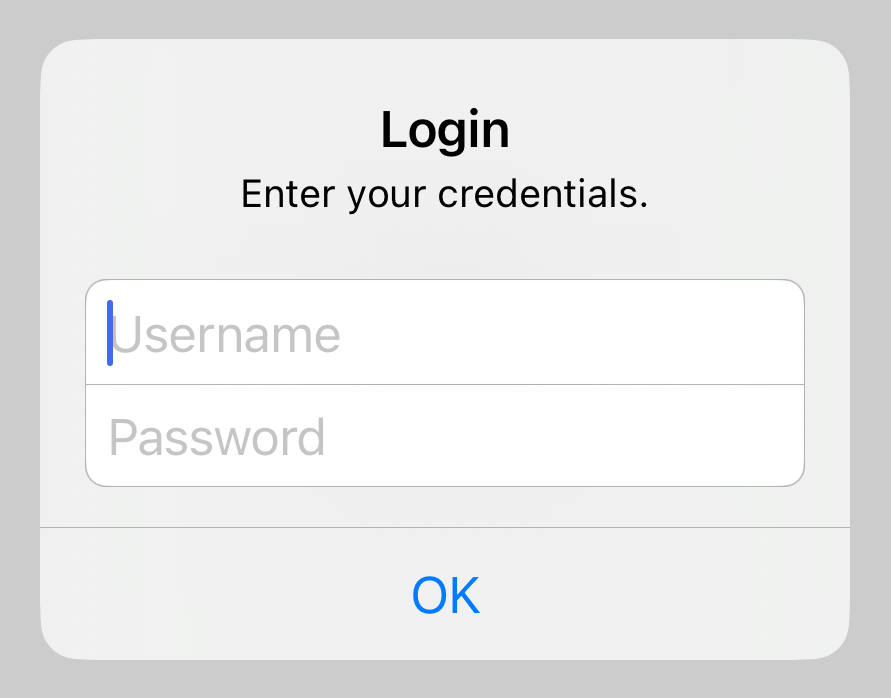
Task: Click the "Enter your credentials." message
Action: click(x=445, y=194)
